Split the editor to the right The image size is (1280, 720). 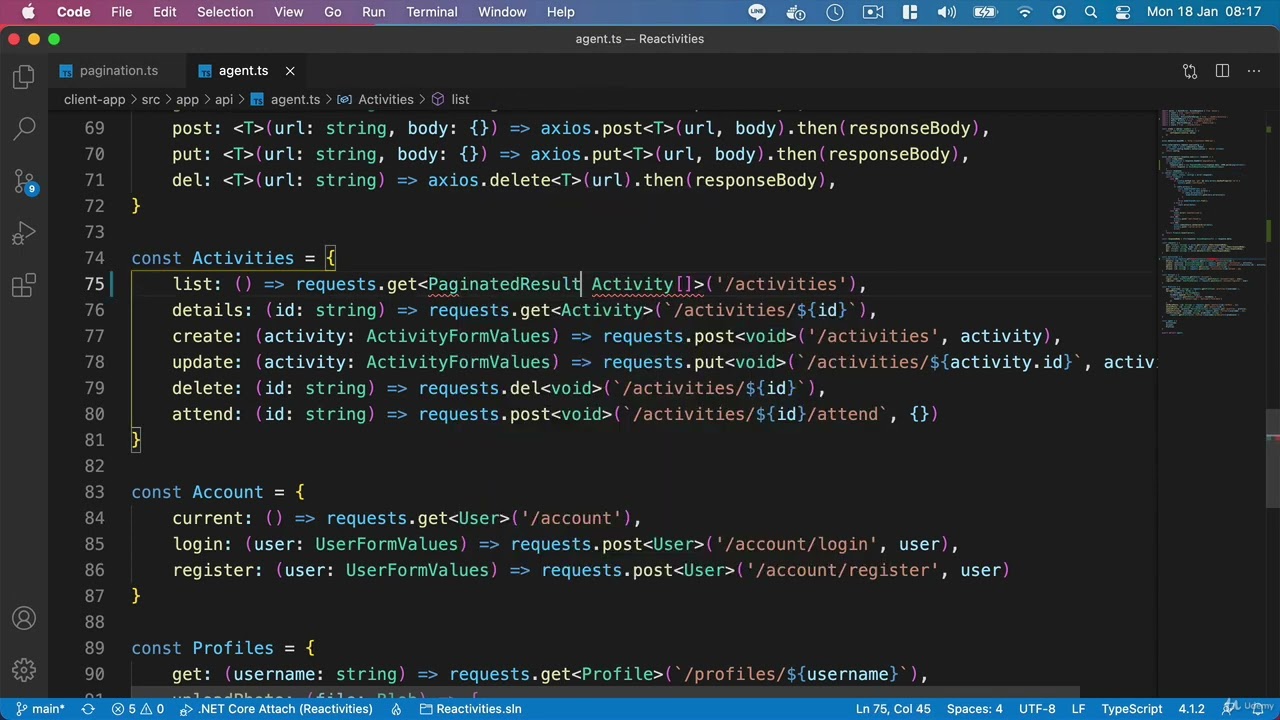point(1222,71)
